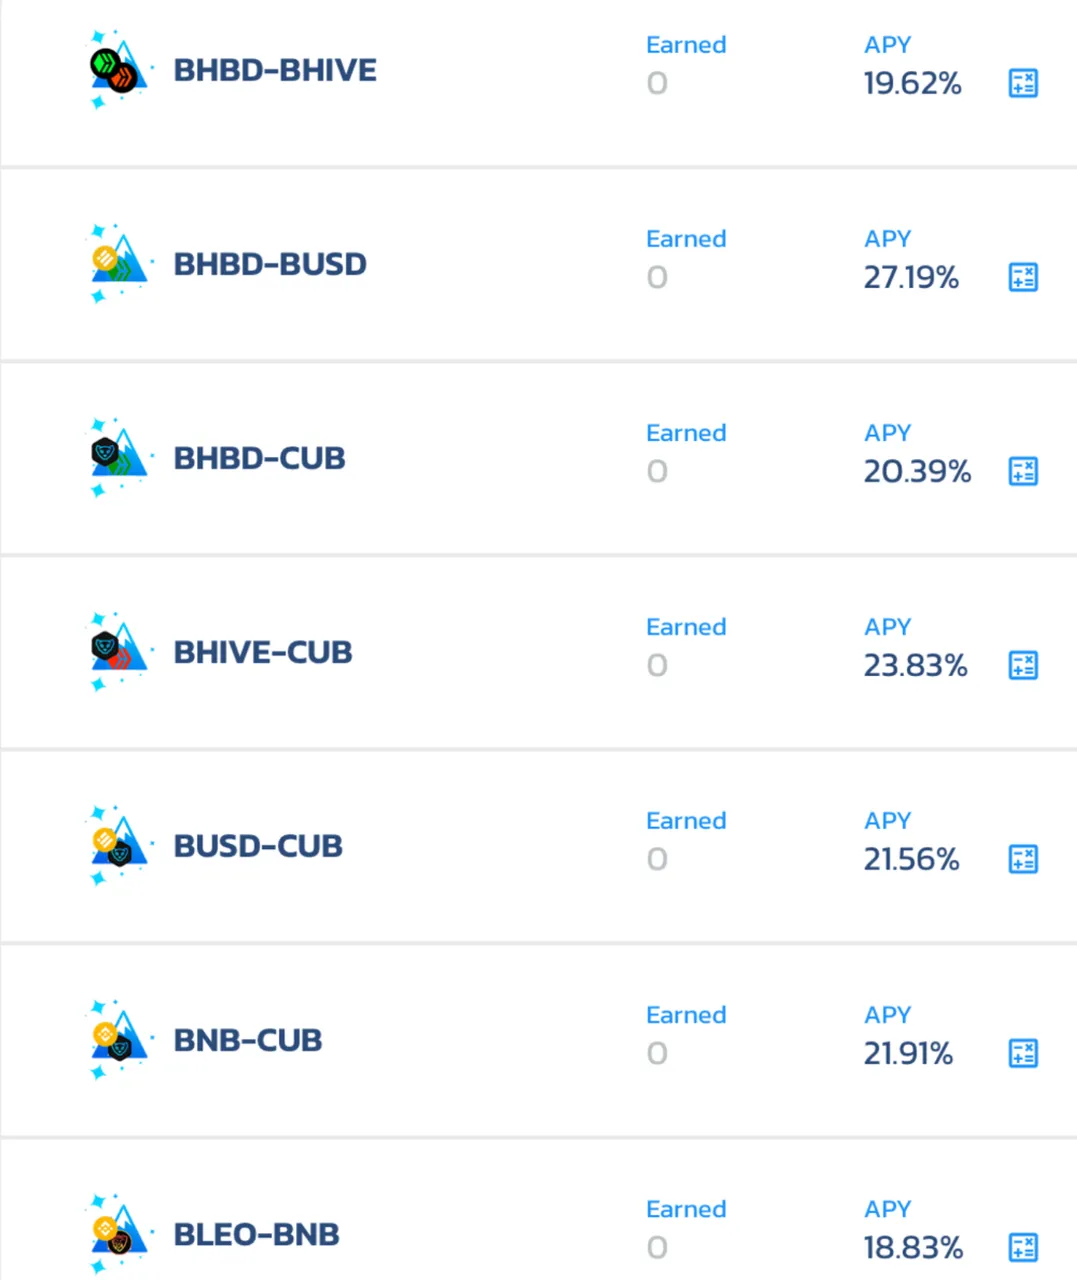The width and height of the screenshot is (1077, 1280).
Task: Select the BUSD-CUB farm name
Action: coord(258,846)
